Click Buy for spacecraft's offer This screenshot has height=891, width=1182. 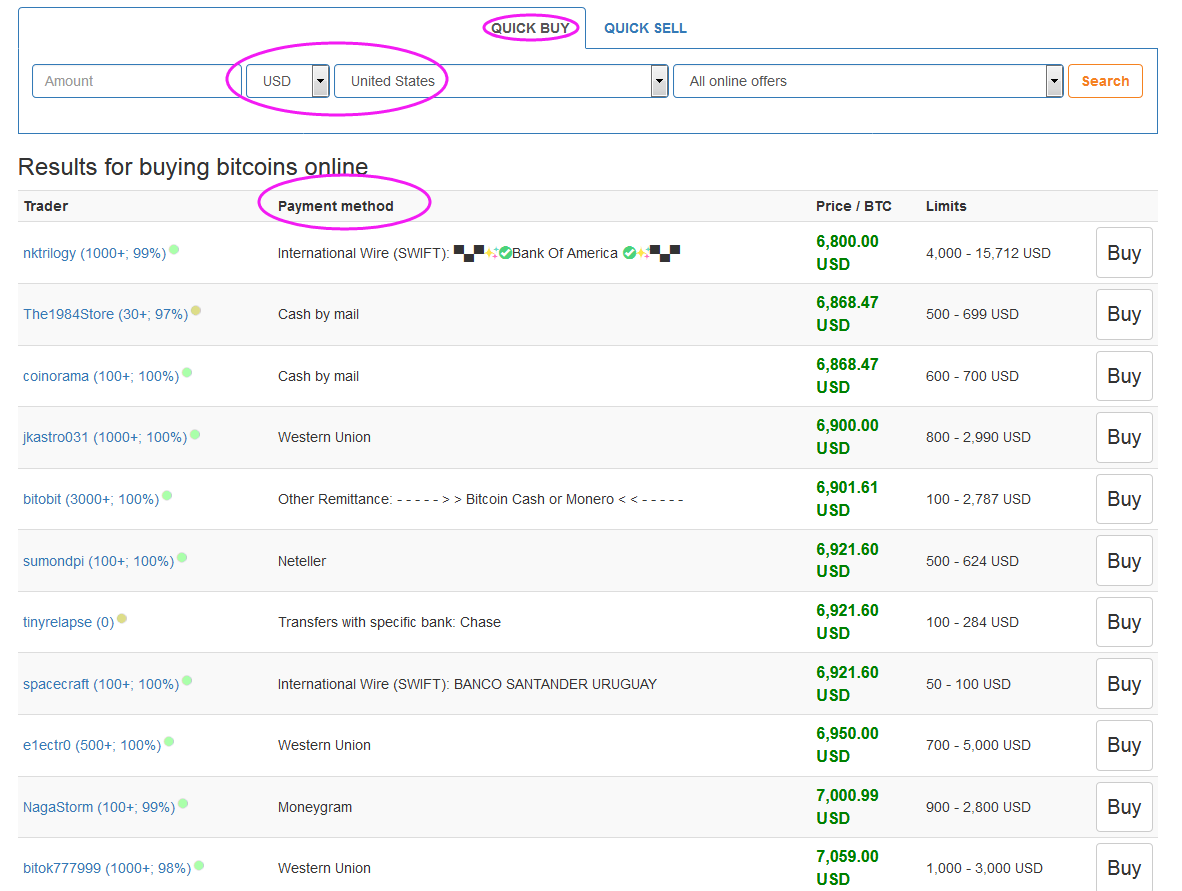(x=1124, y=684)
